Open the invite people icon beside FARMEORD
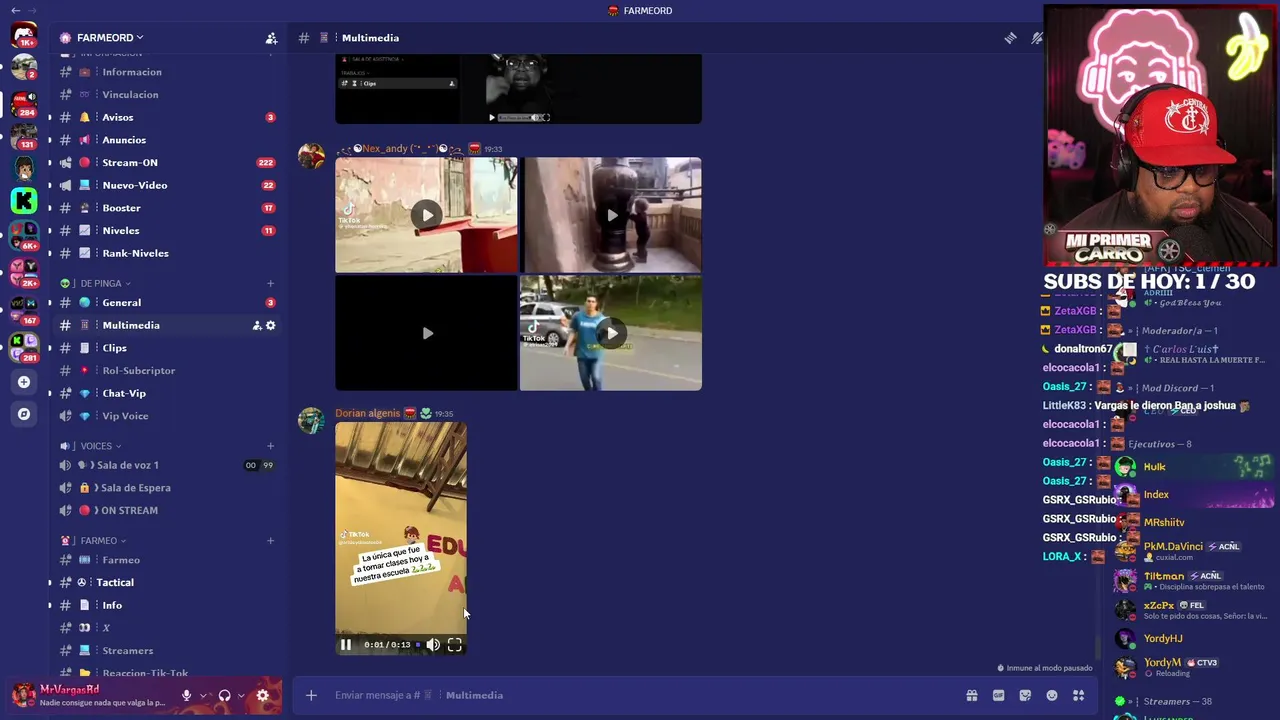The height and width of the screenshot is (720, 1280). click(271, 38)
